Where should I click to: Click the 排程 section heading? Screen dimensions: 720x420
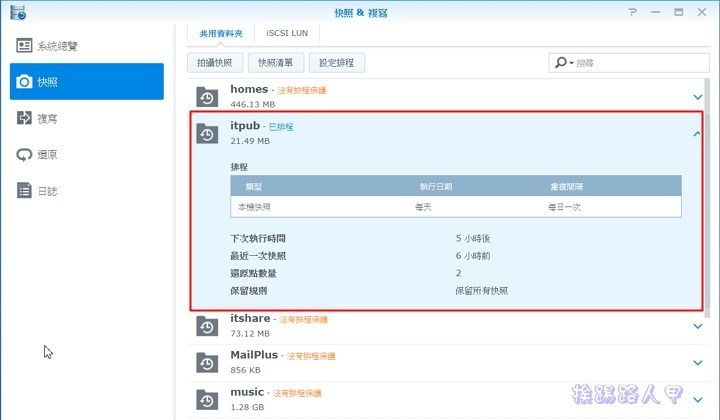[239, 167]
